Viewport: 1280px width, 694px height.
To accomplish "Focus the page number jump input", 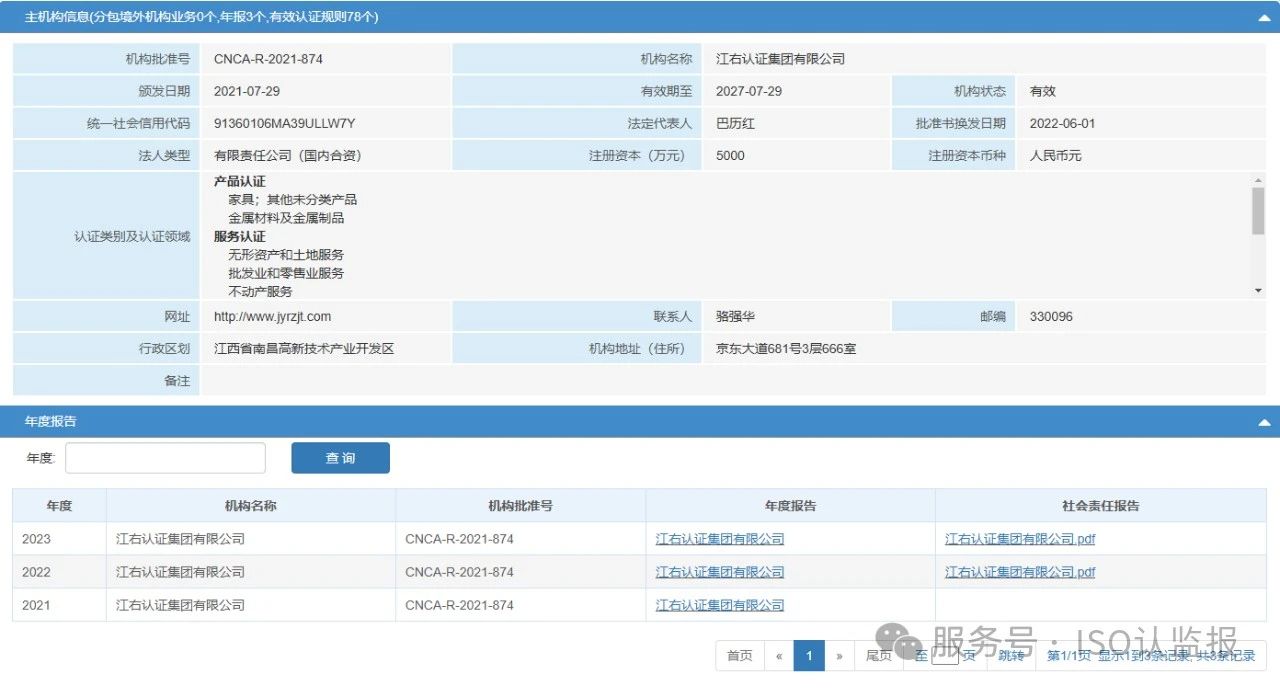I will 945,656.
